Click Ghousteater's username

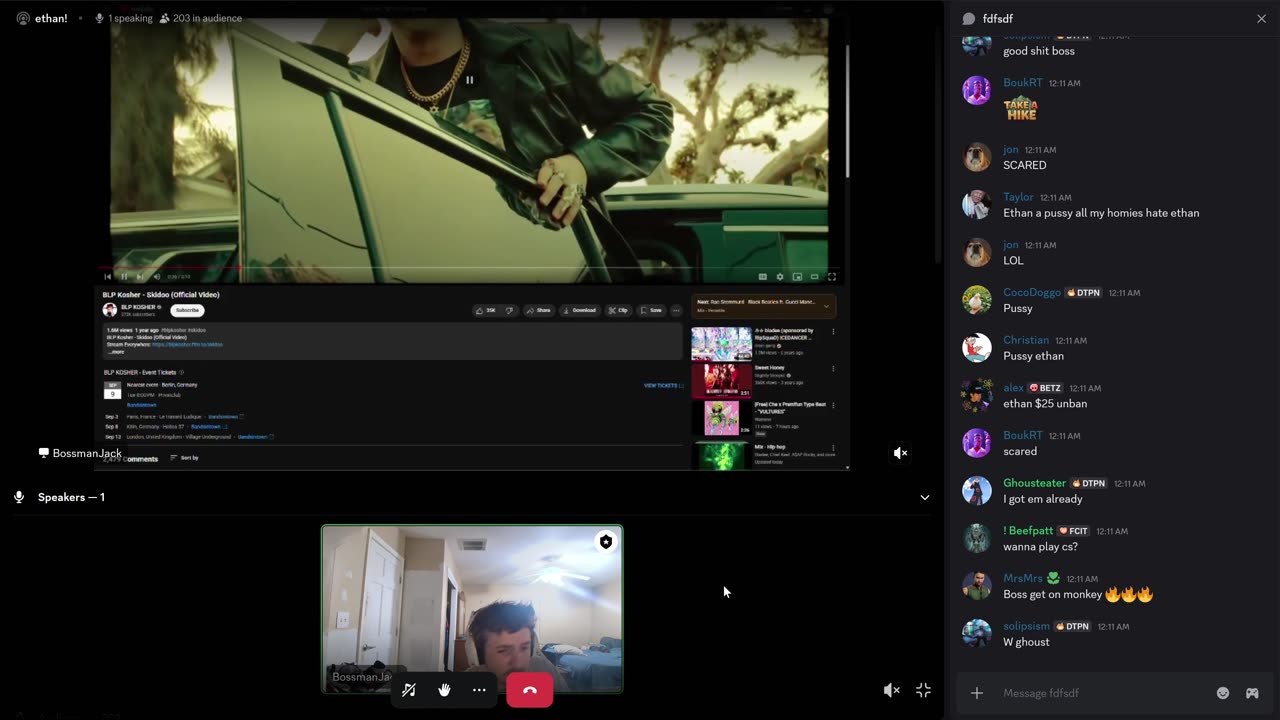(1035, 483)
